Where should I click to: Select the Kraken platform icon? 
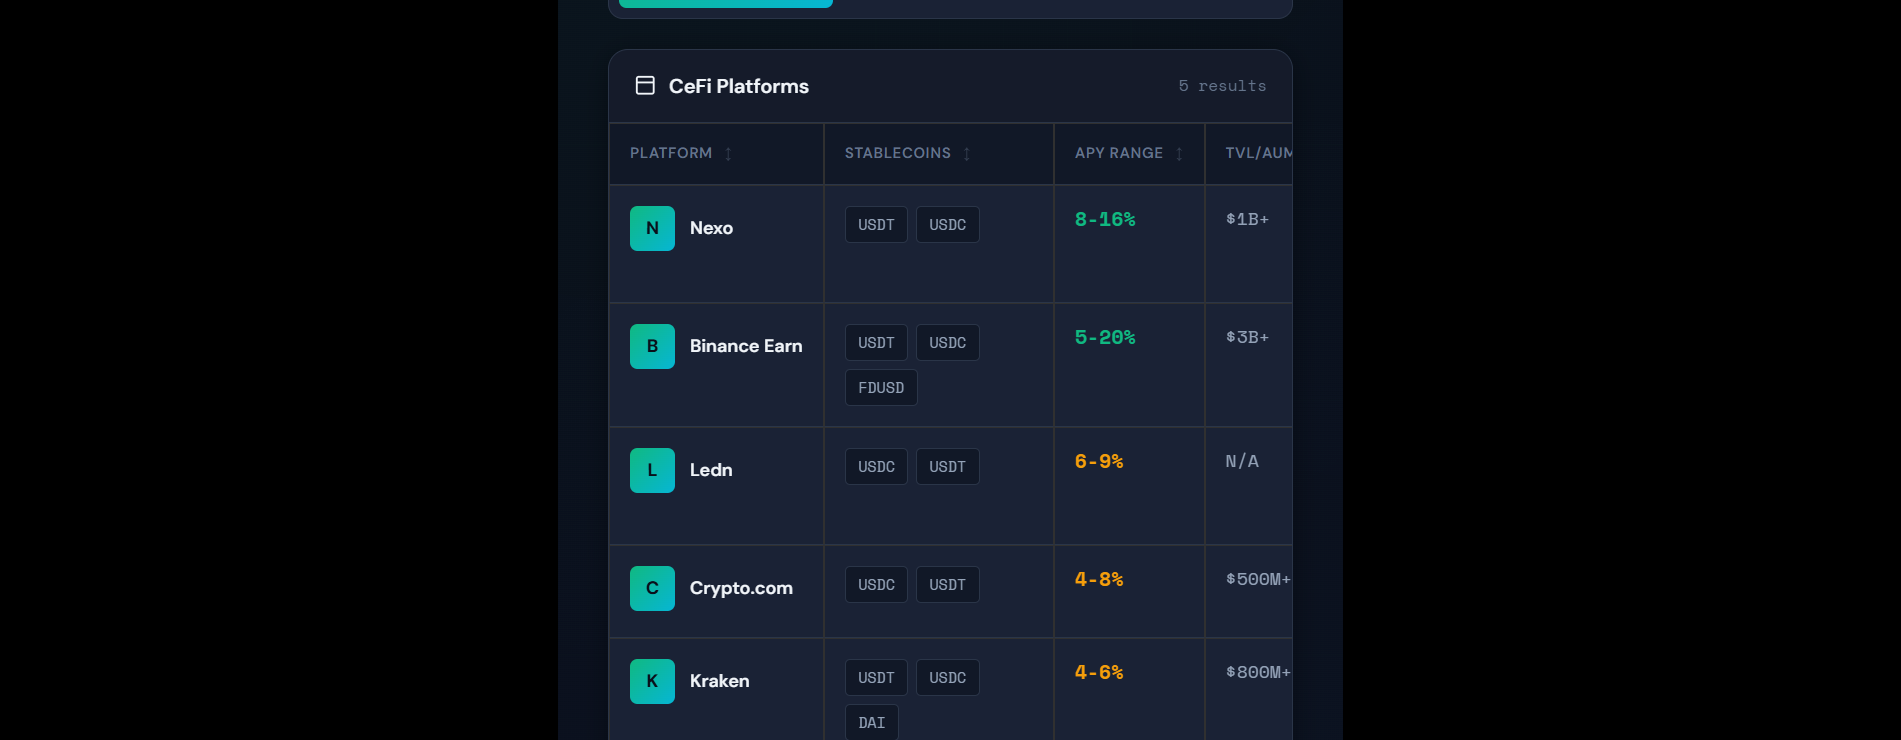(x=652, y=681)
